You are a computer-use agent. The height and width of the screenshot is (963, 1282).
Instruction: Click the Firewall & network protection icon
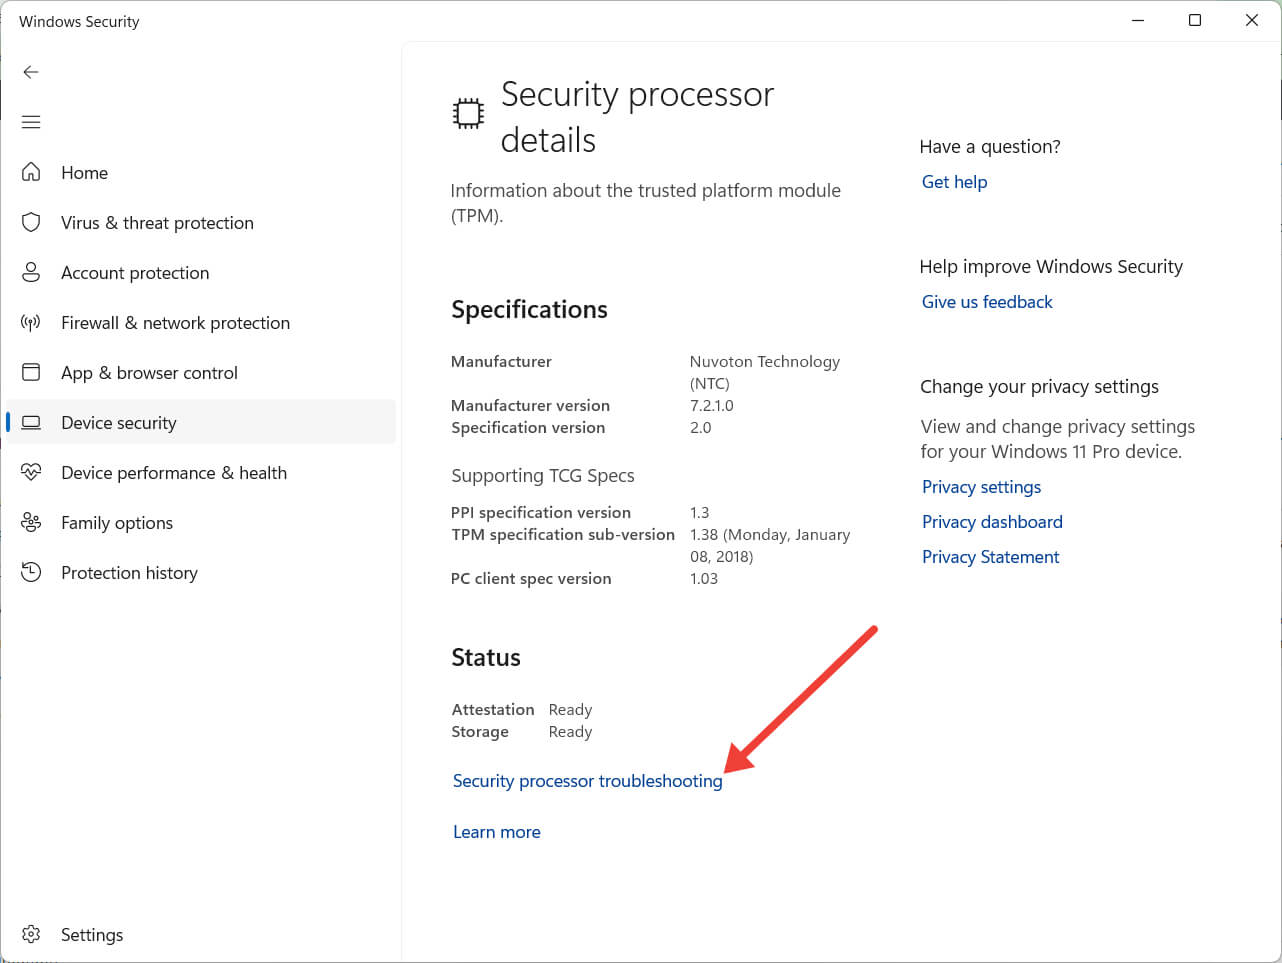31,322
